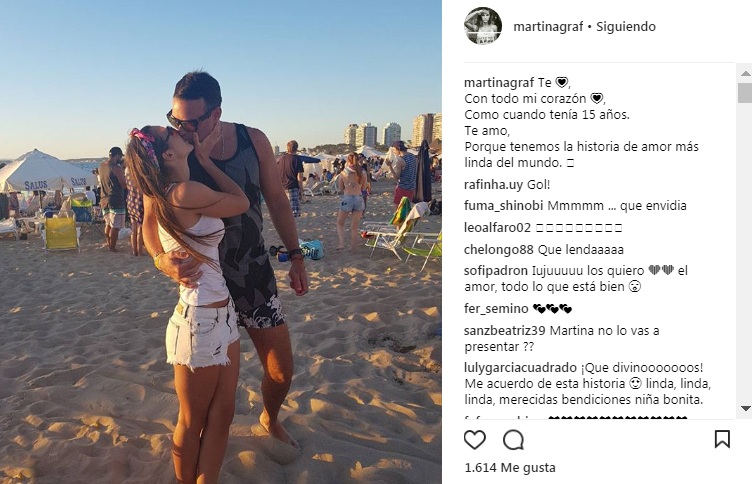Click the beach couple photo

(221, 242)
